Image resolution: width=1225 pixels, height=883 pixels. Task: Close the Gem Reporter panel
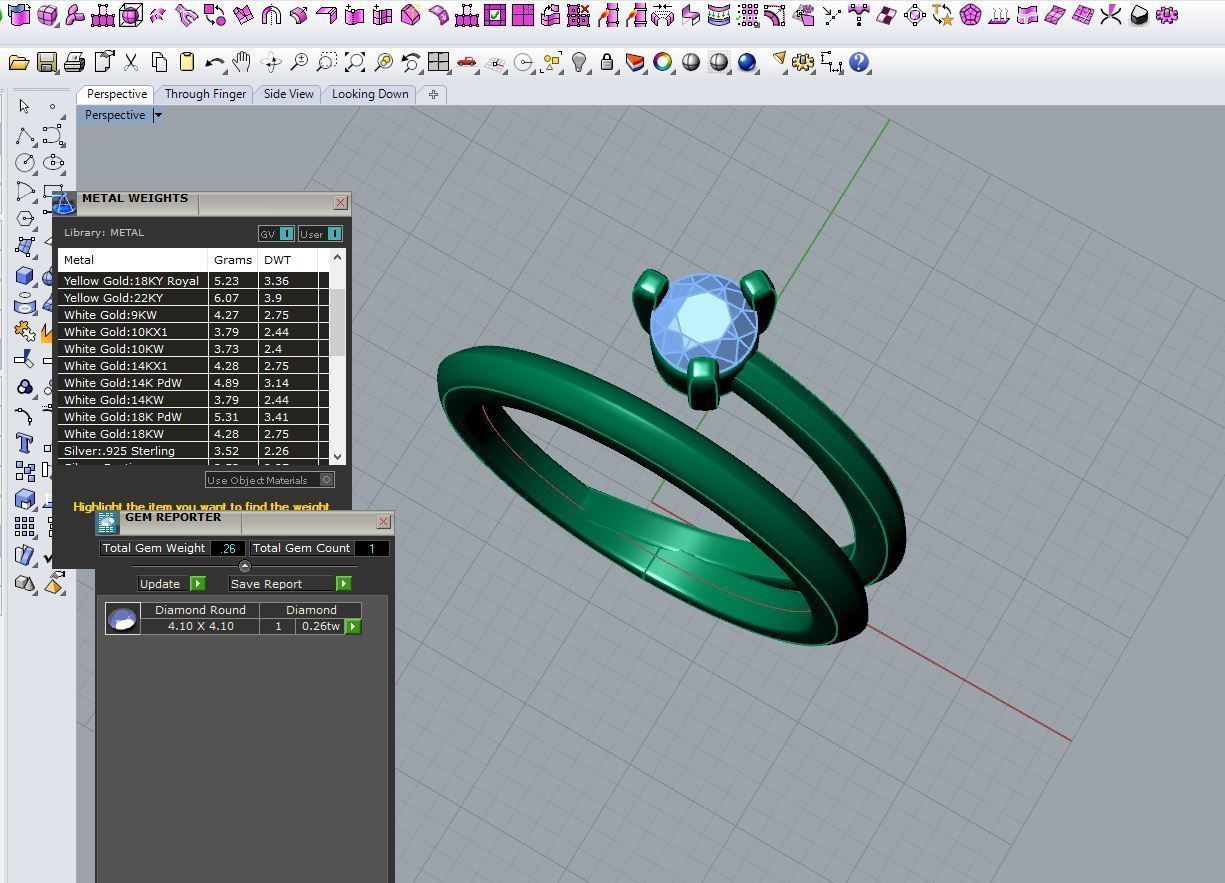(383, 522)
